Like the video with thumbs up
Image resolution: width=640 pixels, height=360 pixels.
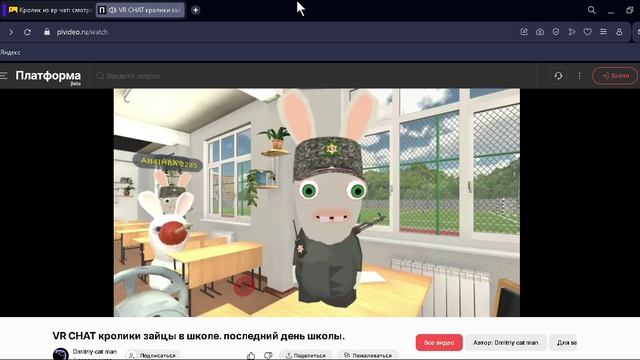(x=251, y=356)
